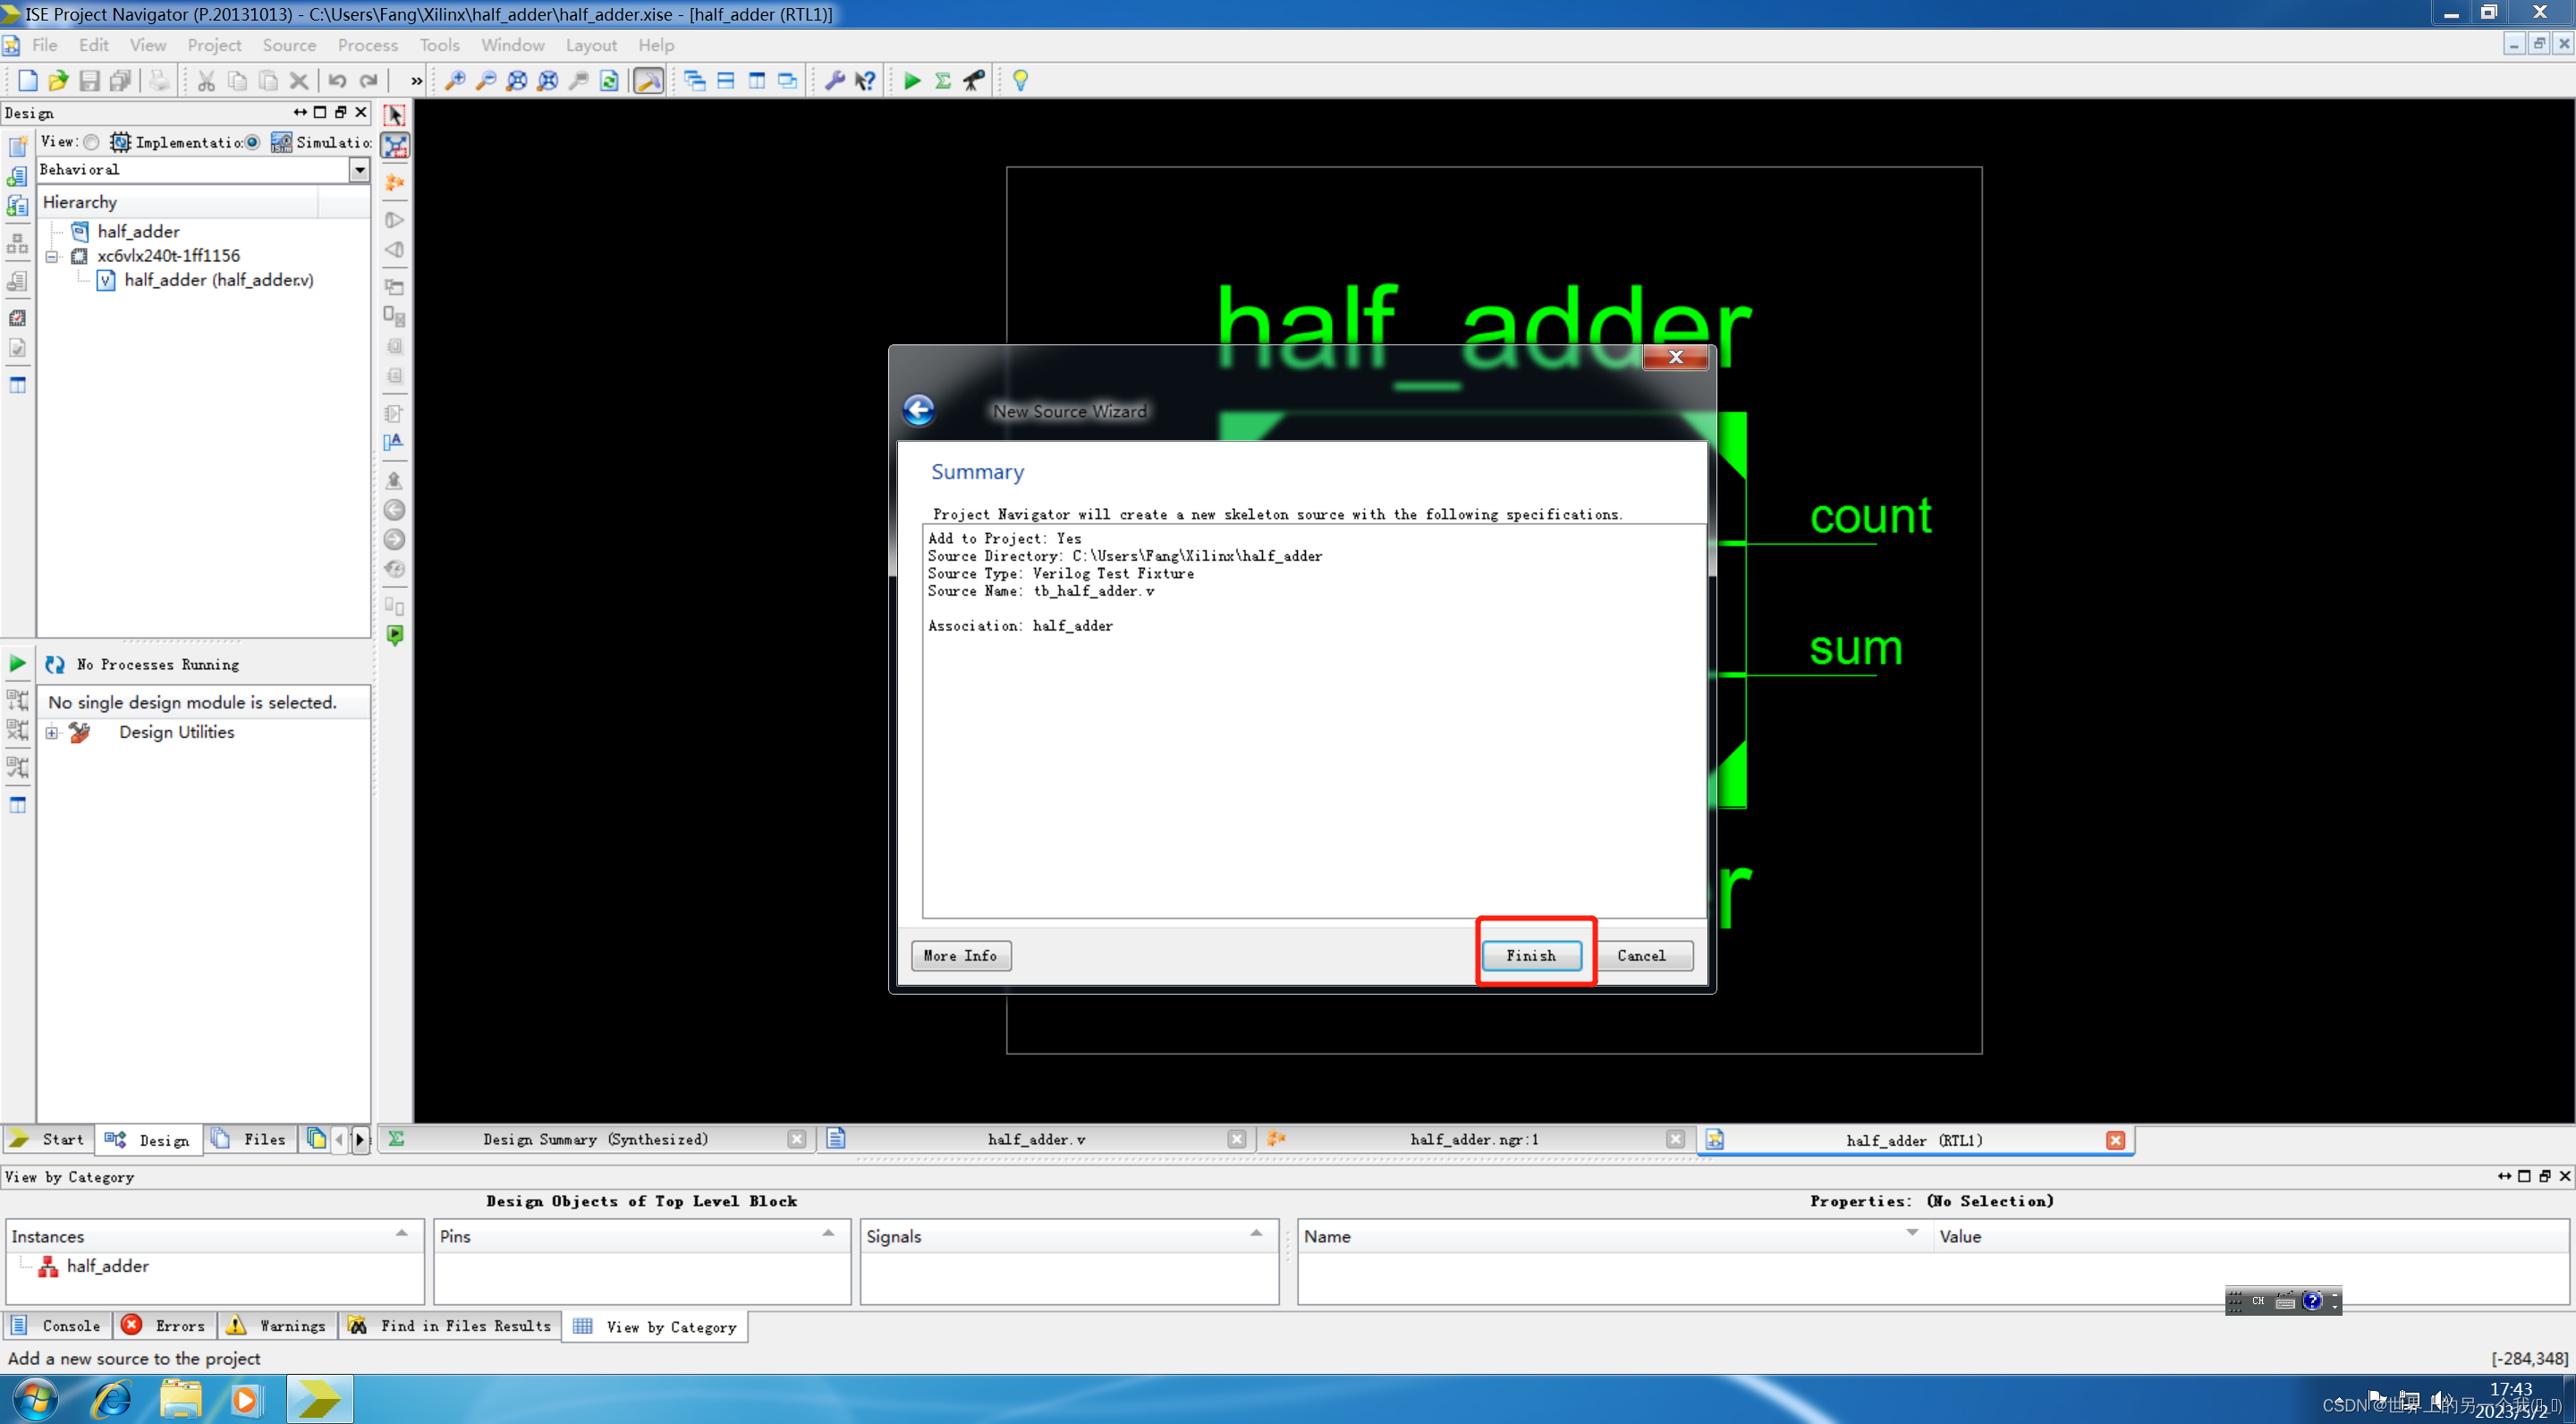Click the More Info button
This screenshot has height=1424, width=2576.
(960, 955)
